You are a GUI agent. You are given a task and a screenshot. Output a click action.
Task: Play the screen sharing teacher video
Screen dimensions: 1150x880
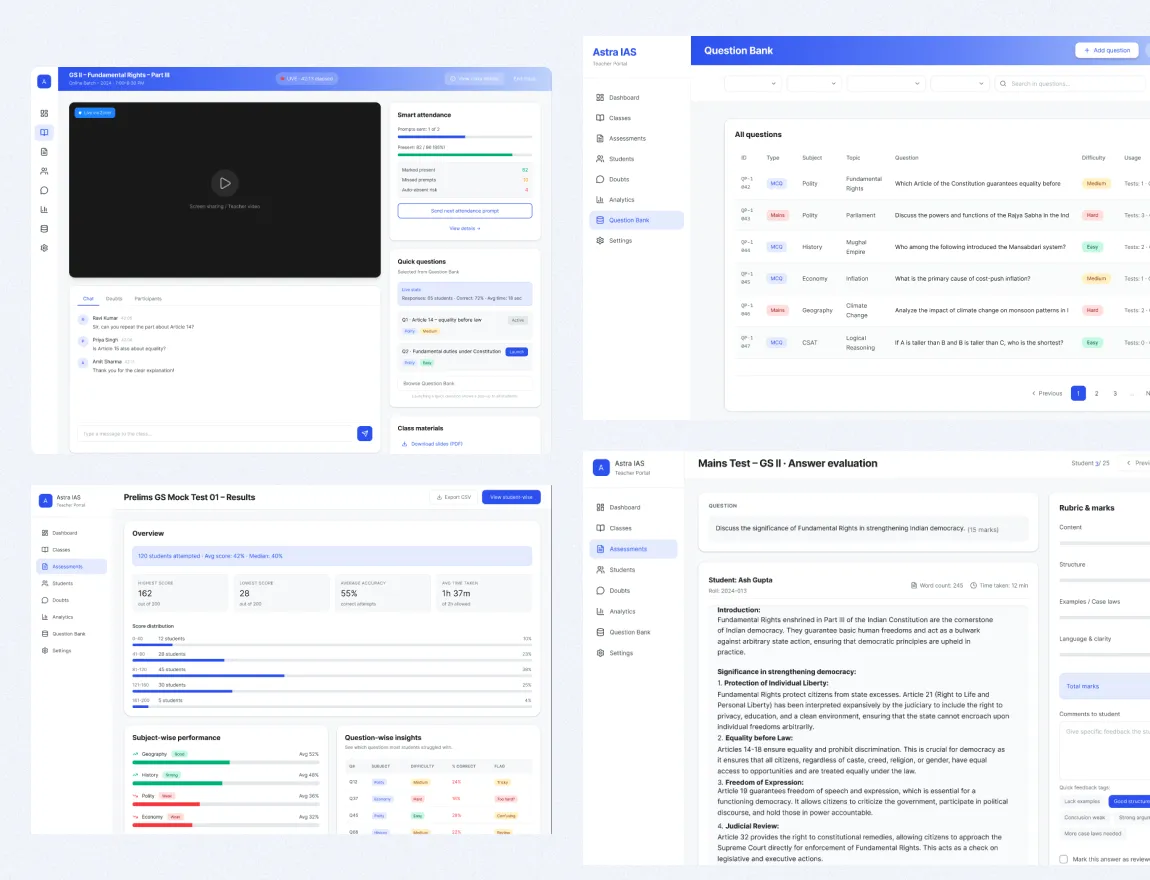coord(224,183)
